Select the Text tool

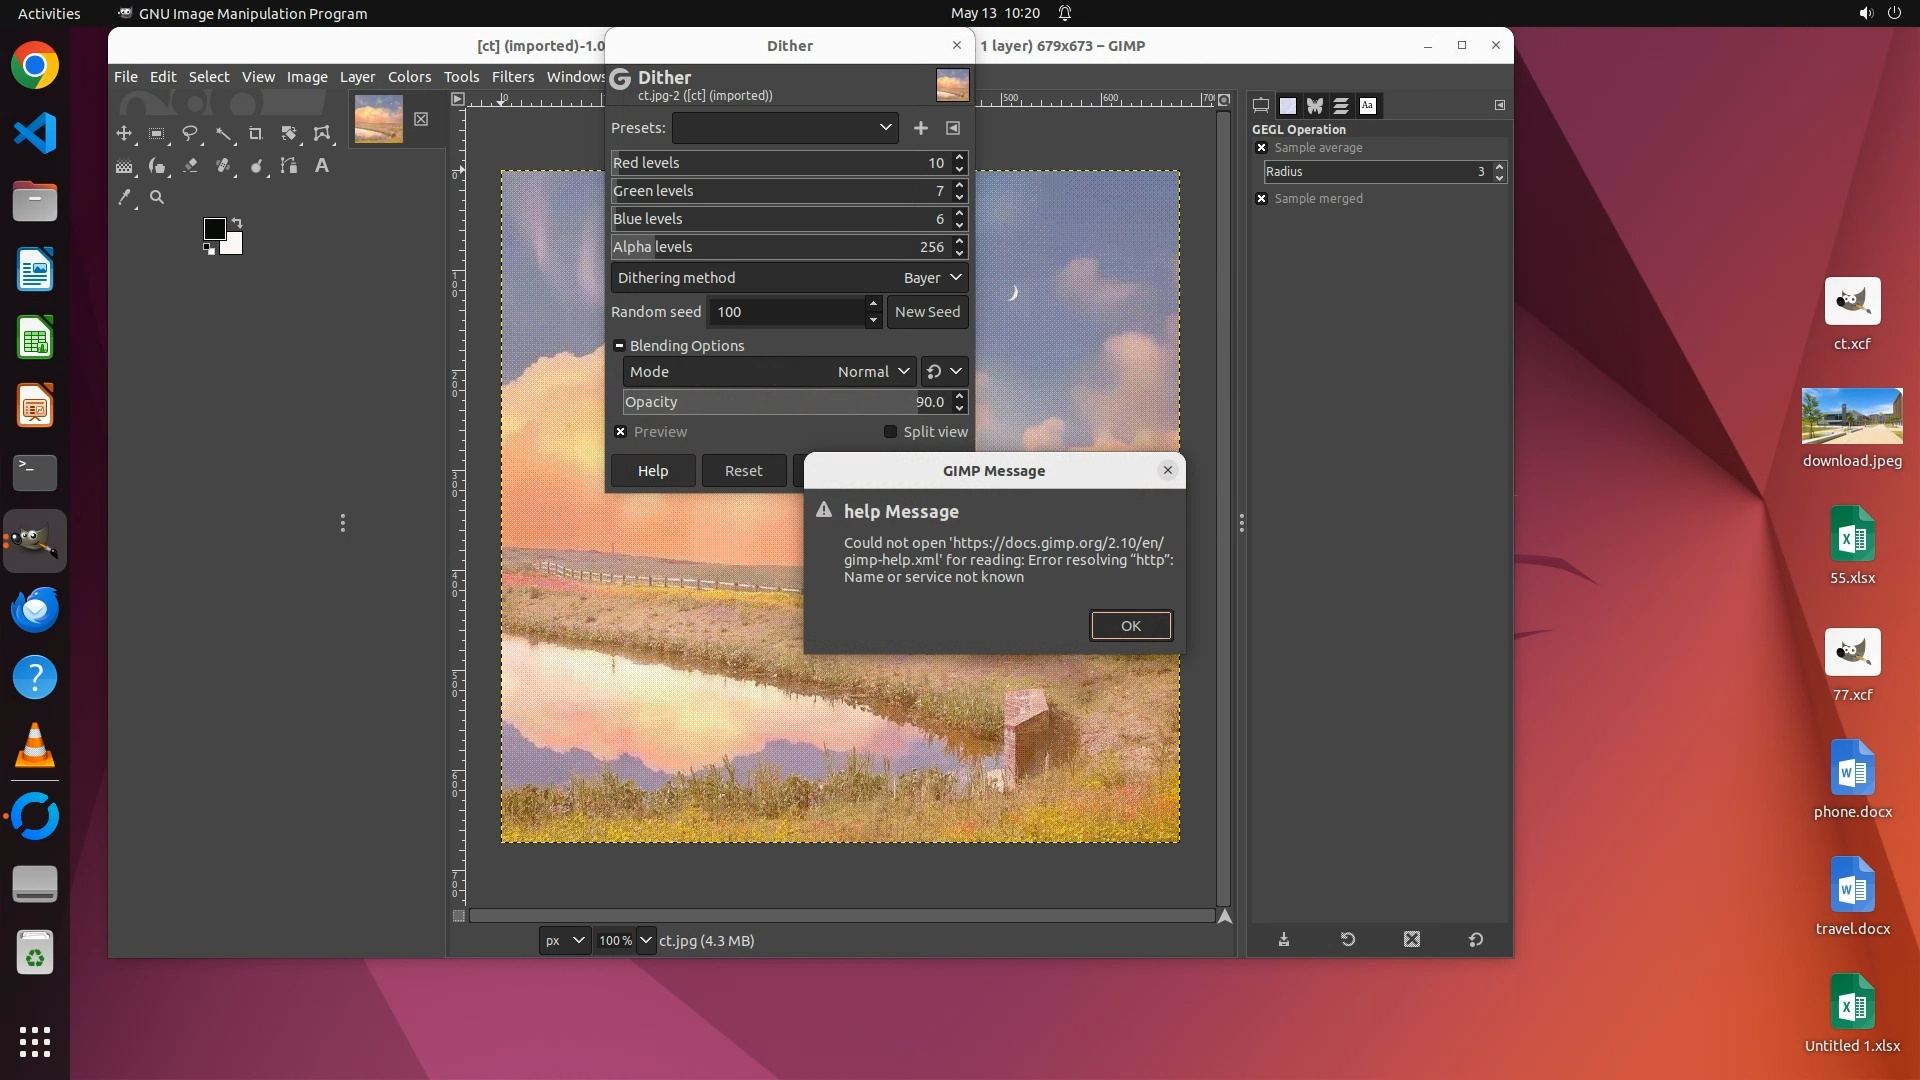pos(322,166)
